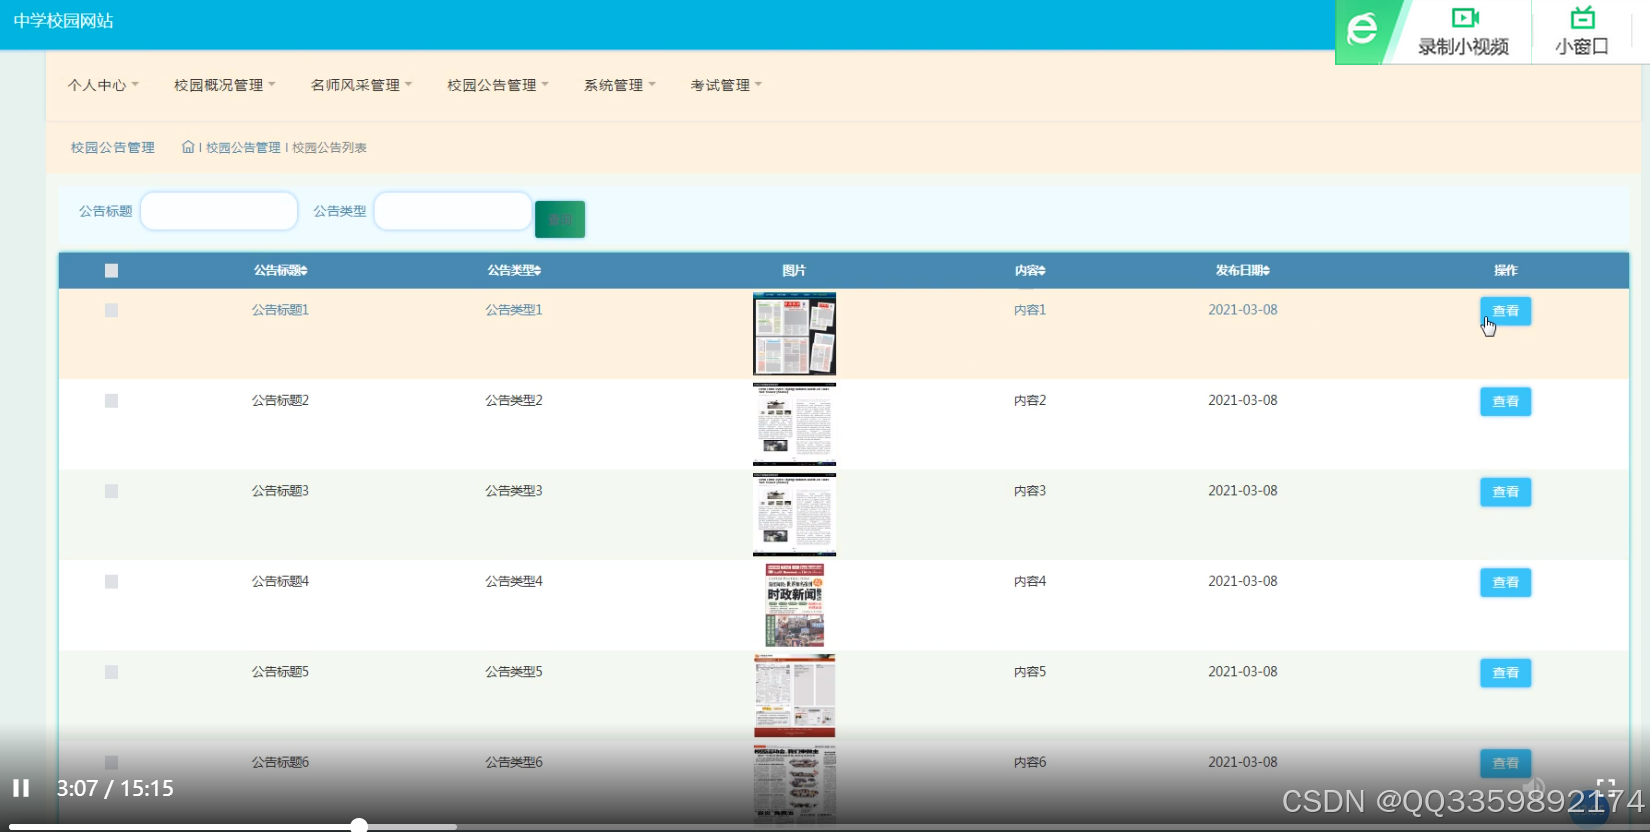Open the thumbnail image for 公告标题2
1650x832 pixels.
pyautogui.click(x=794, y=424)
